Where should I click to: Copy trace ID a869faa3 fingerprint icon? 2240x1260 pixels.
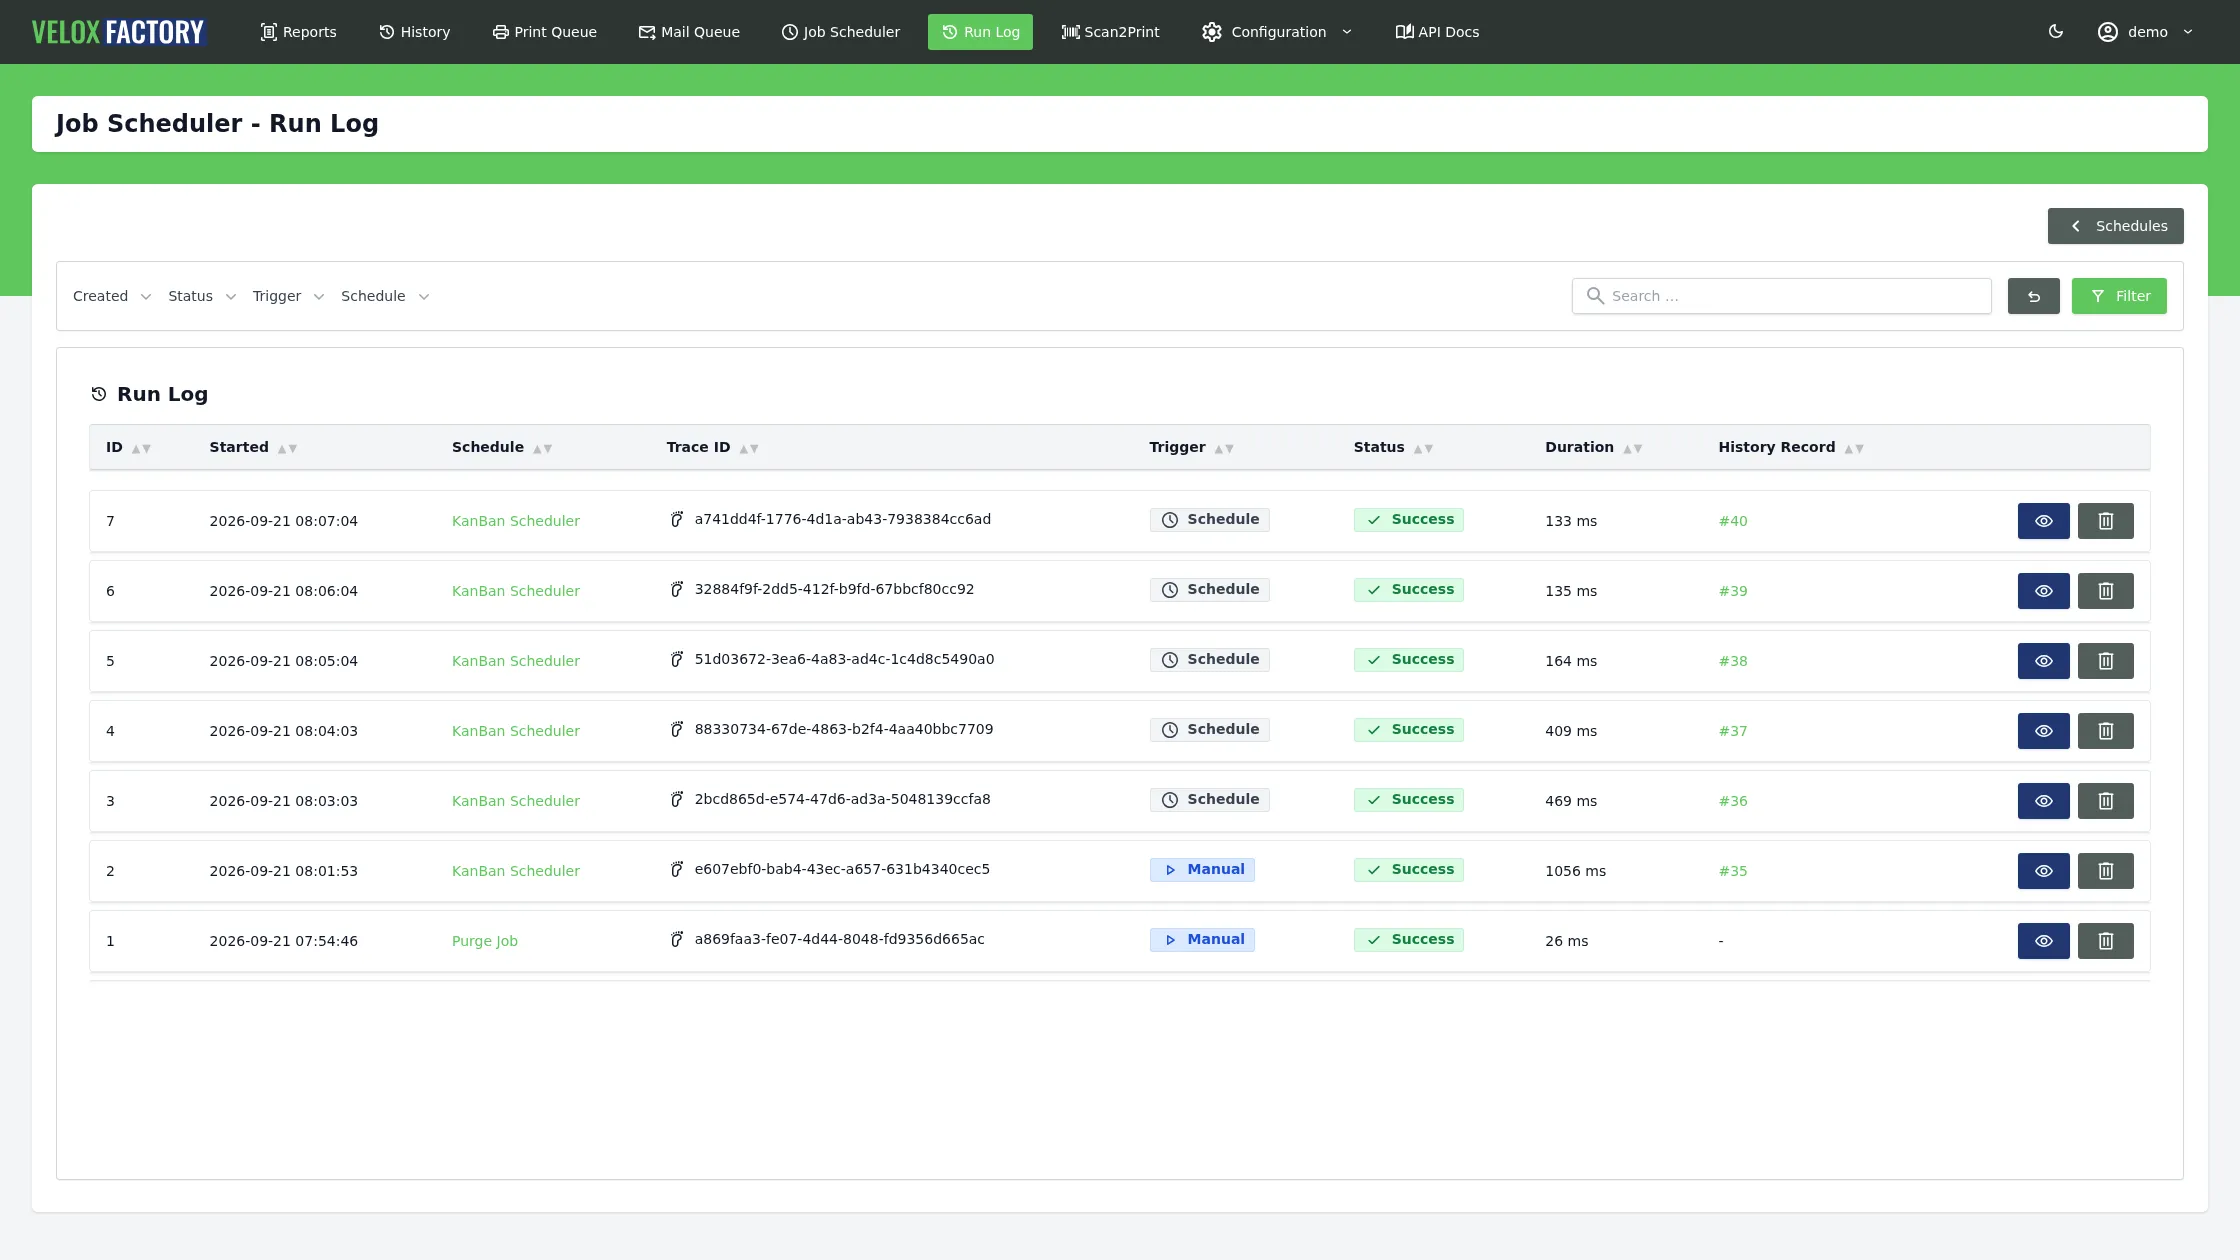tap(677, 939)
